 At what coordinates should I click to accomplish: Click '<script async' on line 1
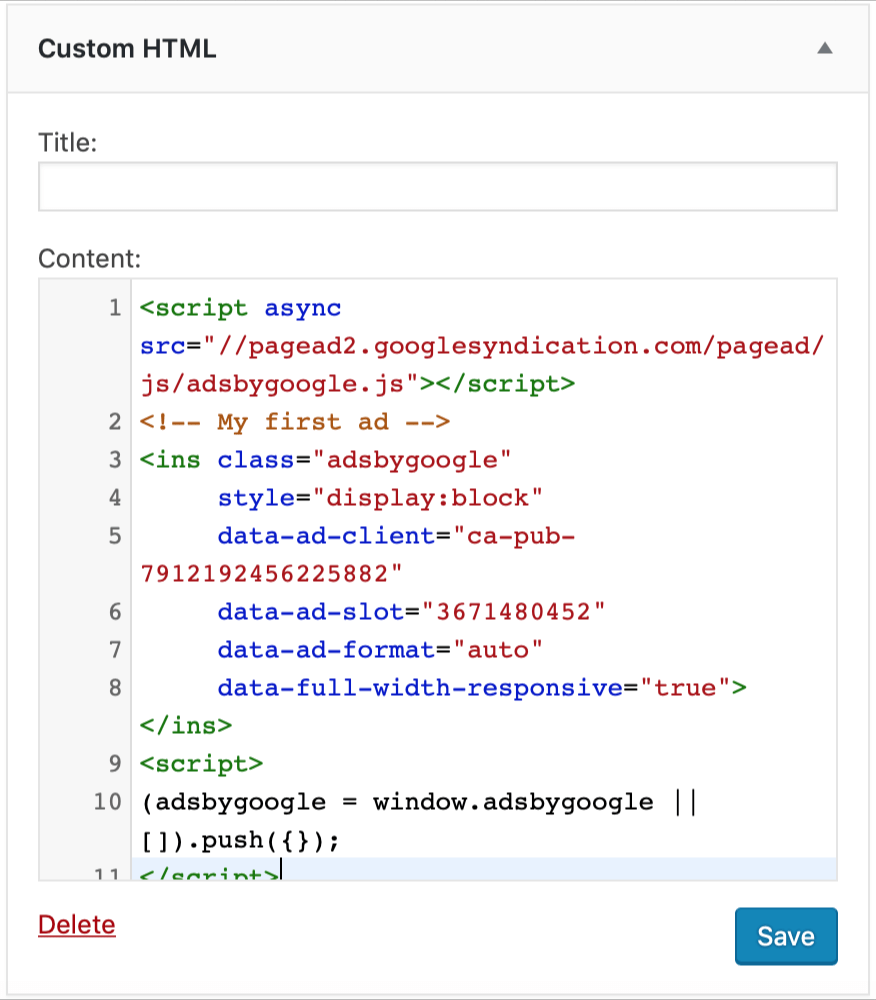pos(240,309)
